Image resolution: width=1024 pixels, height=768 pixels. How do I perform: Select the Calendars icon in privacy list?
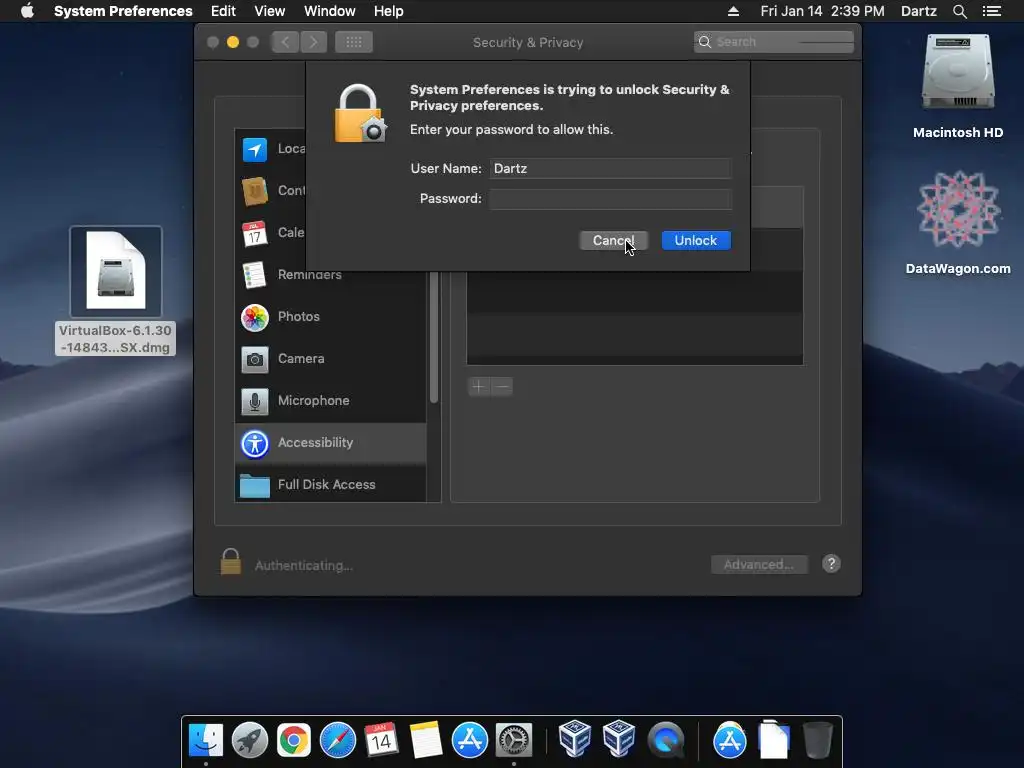tap(255, 233)
